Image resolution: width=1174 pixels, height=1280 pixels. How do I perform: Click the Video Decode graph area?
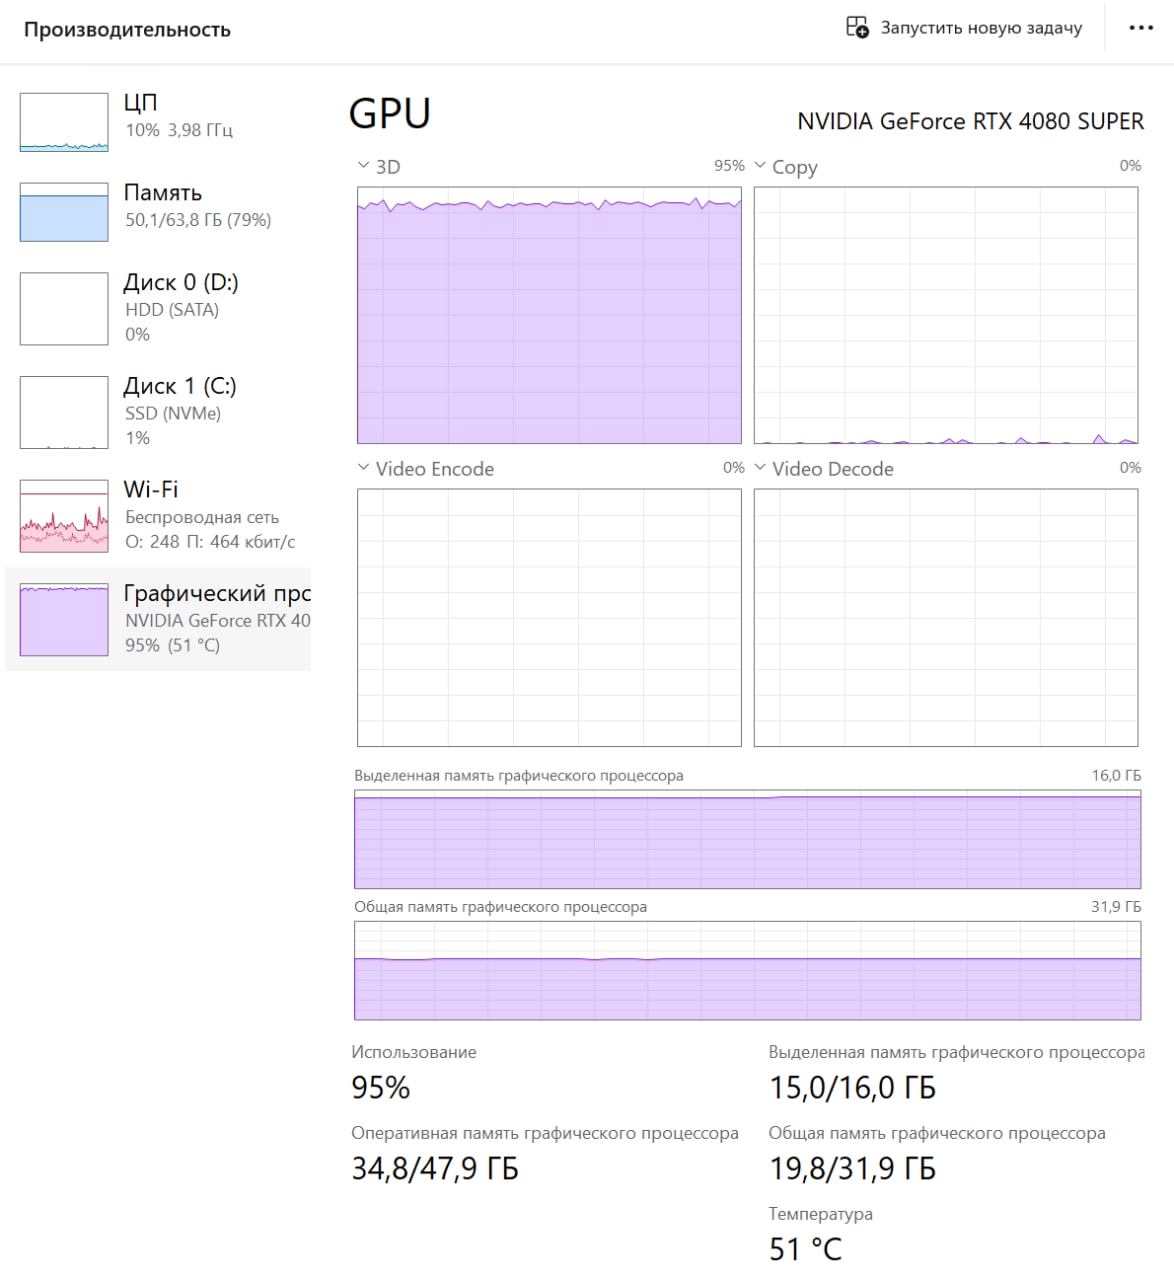tap(946, 617)
